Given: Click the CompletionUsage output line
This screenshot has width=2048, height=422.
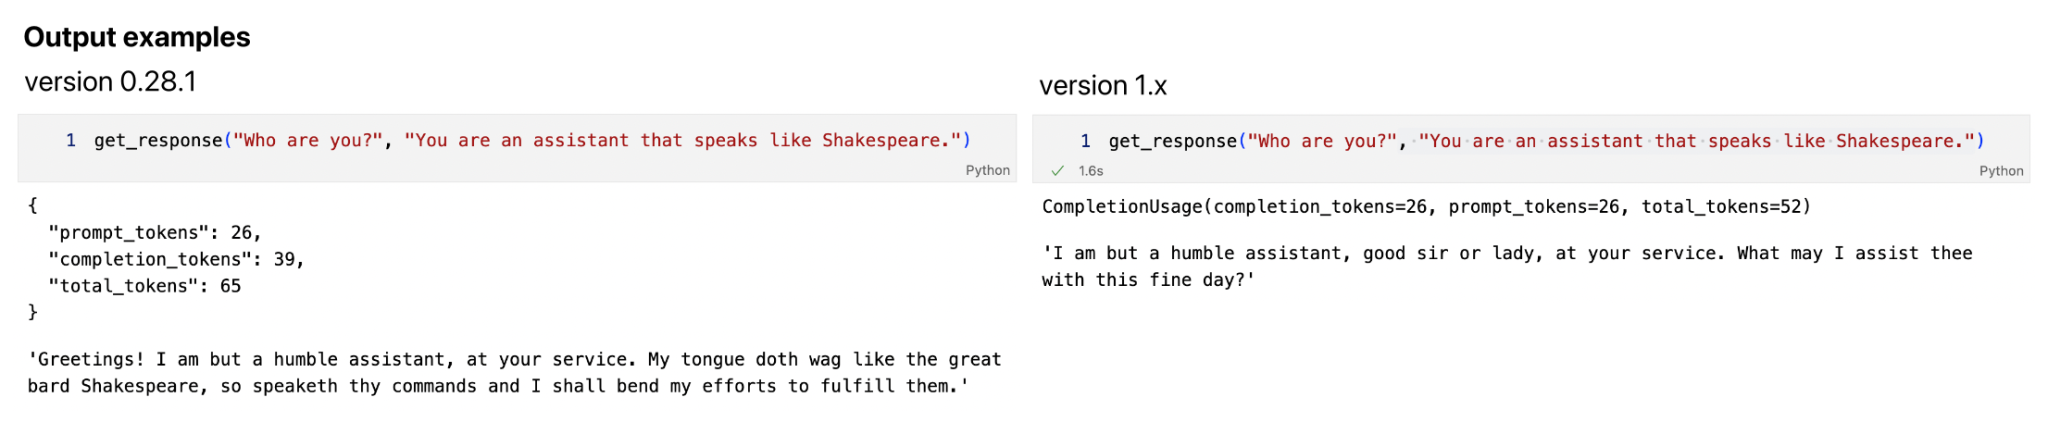Looking at the screenshot, I should 1426,207.
